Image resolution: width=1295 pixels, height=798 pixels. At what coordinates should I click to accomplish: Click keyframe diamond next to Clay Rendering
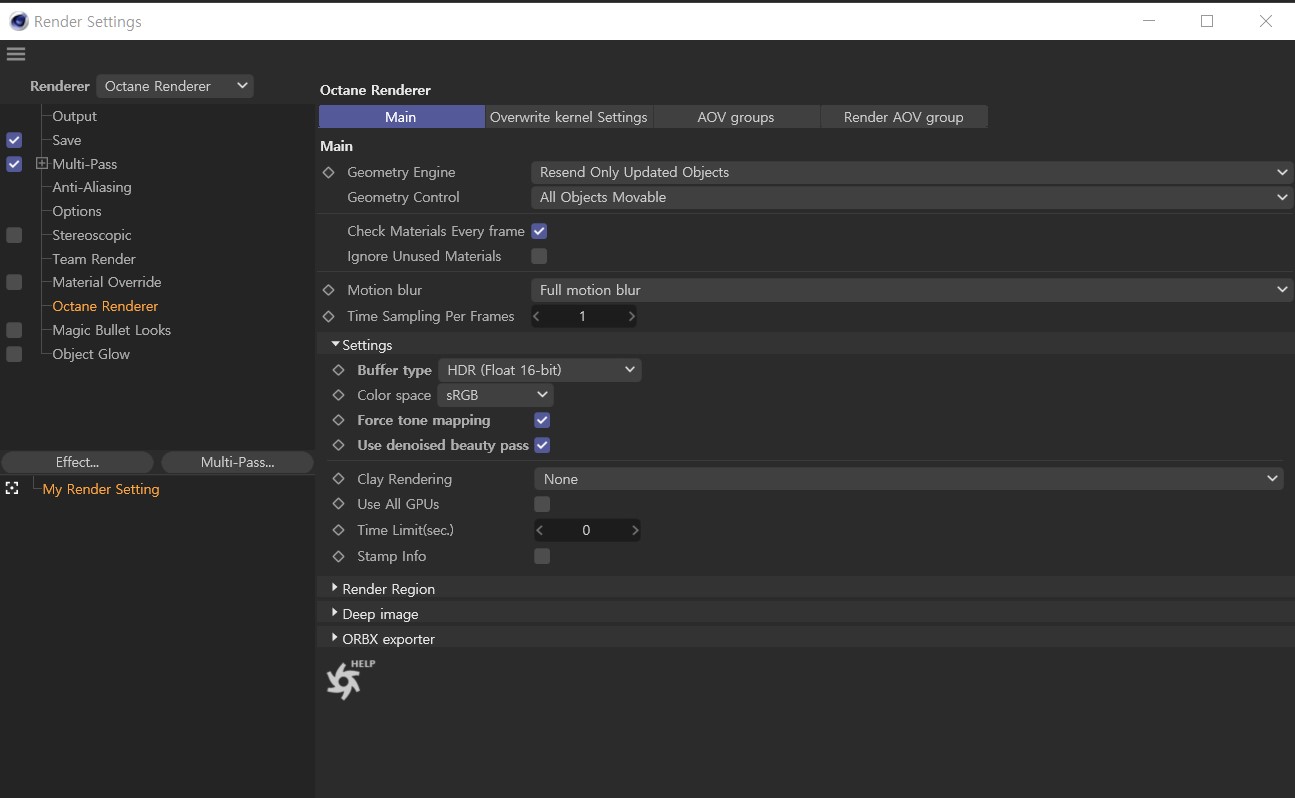(339, 479)
